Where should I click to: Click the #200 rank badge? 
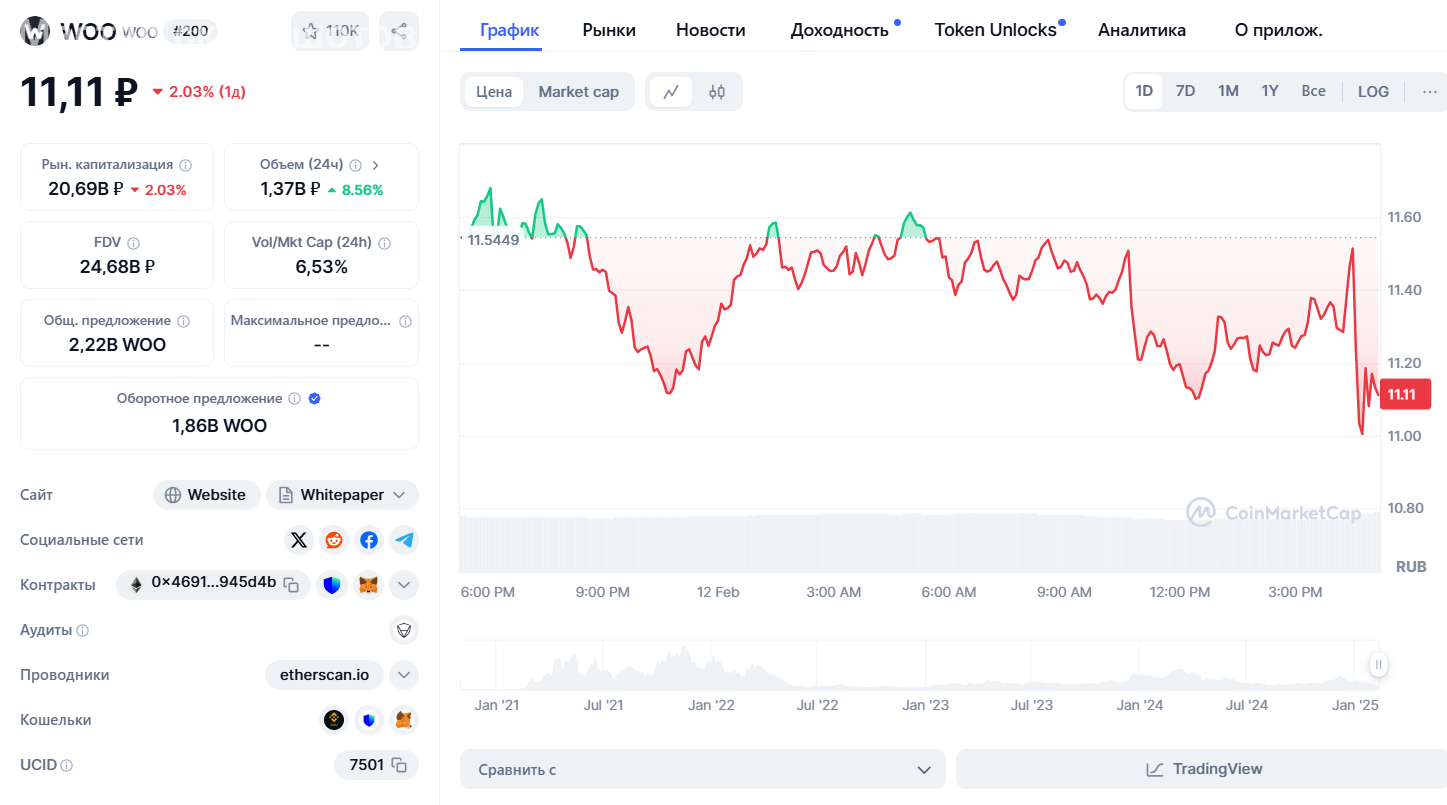[191, 31]
